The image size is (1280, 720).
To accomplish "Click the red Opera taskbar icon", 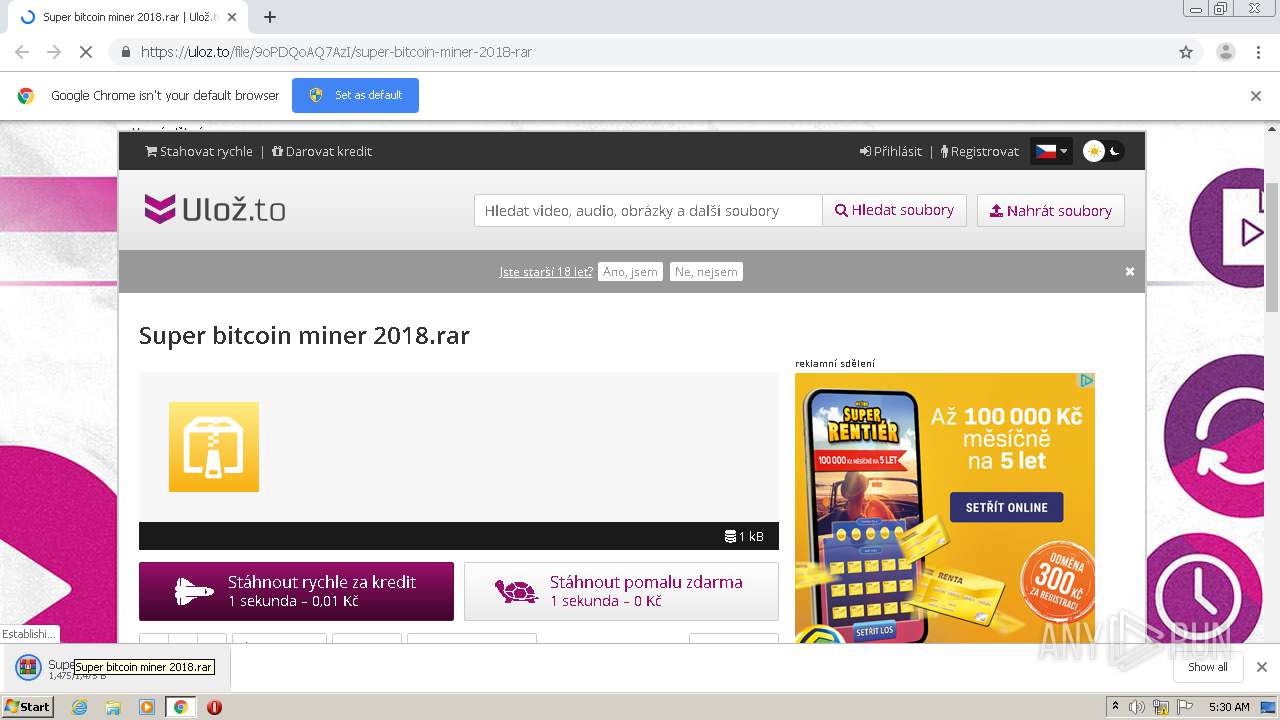I will (x=214, y=707).
